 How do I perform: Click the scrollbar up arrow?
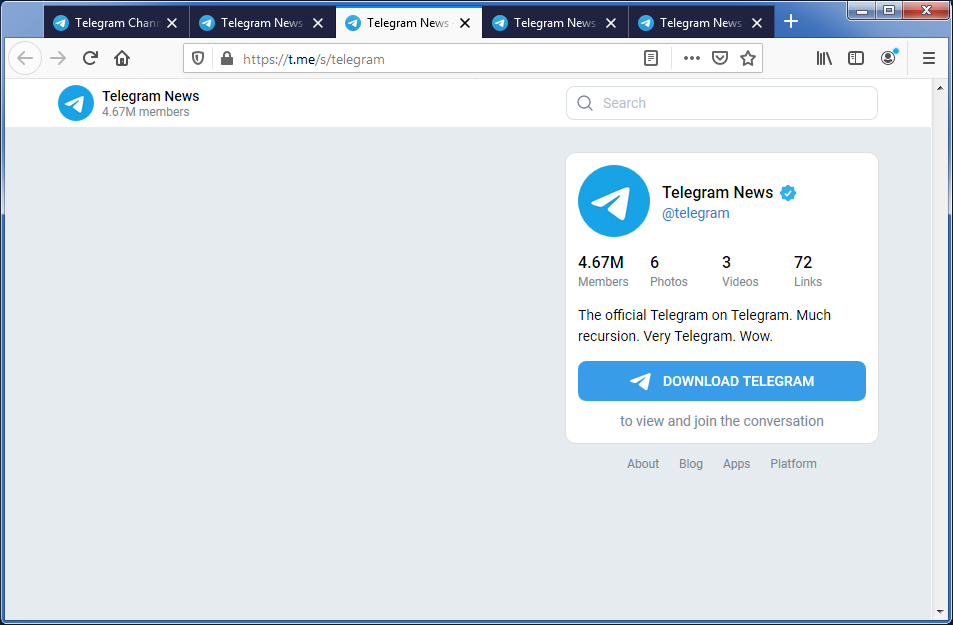[x=940, y=88]
